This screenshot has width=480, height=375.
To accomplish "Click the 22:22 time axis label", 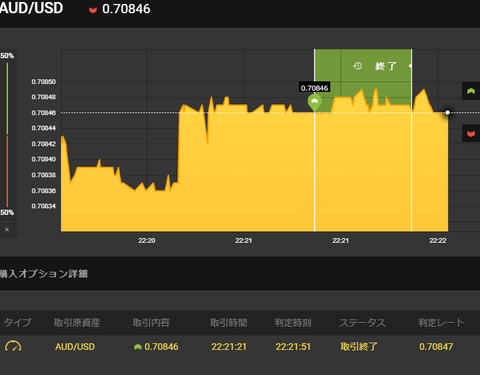I will pyautogui.click(x=438, y=240).
